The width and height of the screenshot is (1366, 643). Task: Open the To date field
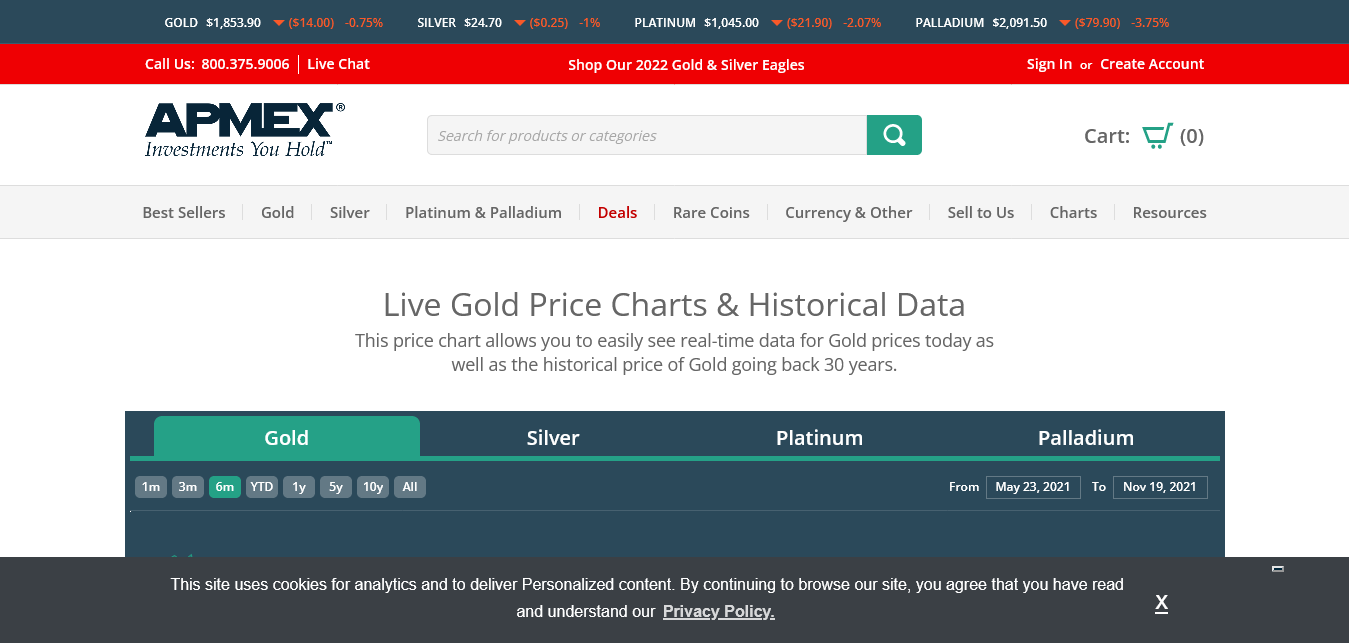click(1159, 487)
